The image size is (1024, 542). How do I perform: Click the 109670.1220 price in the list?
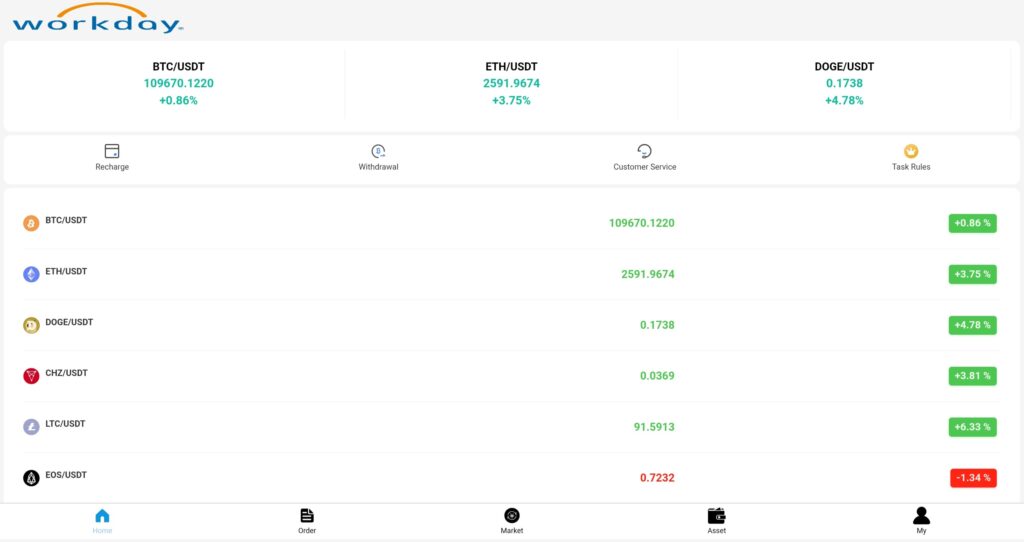(x=641, y=223)
